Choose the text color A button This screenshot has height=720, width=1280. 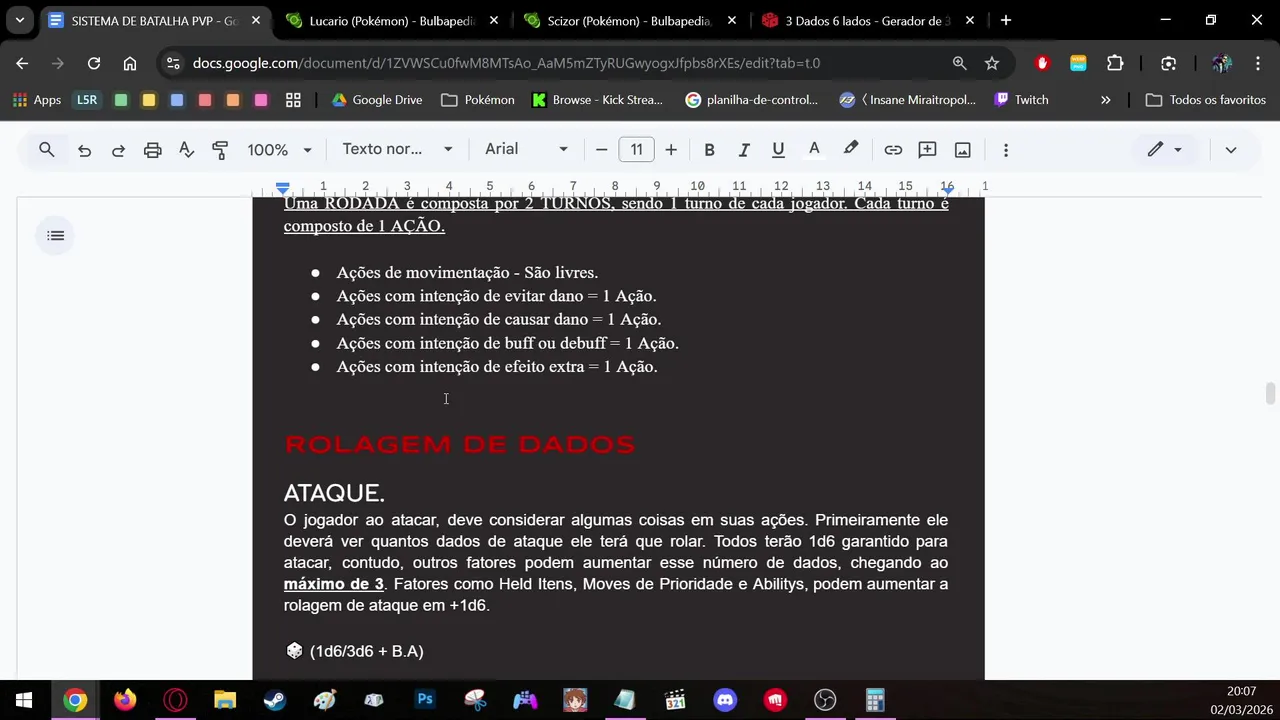(814, 149)
